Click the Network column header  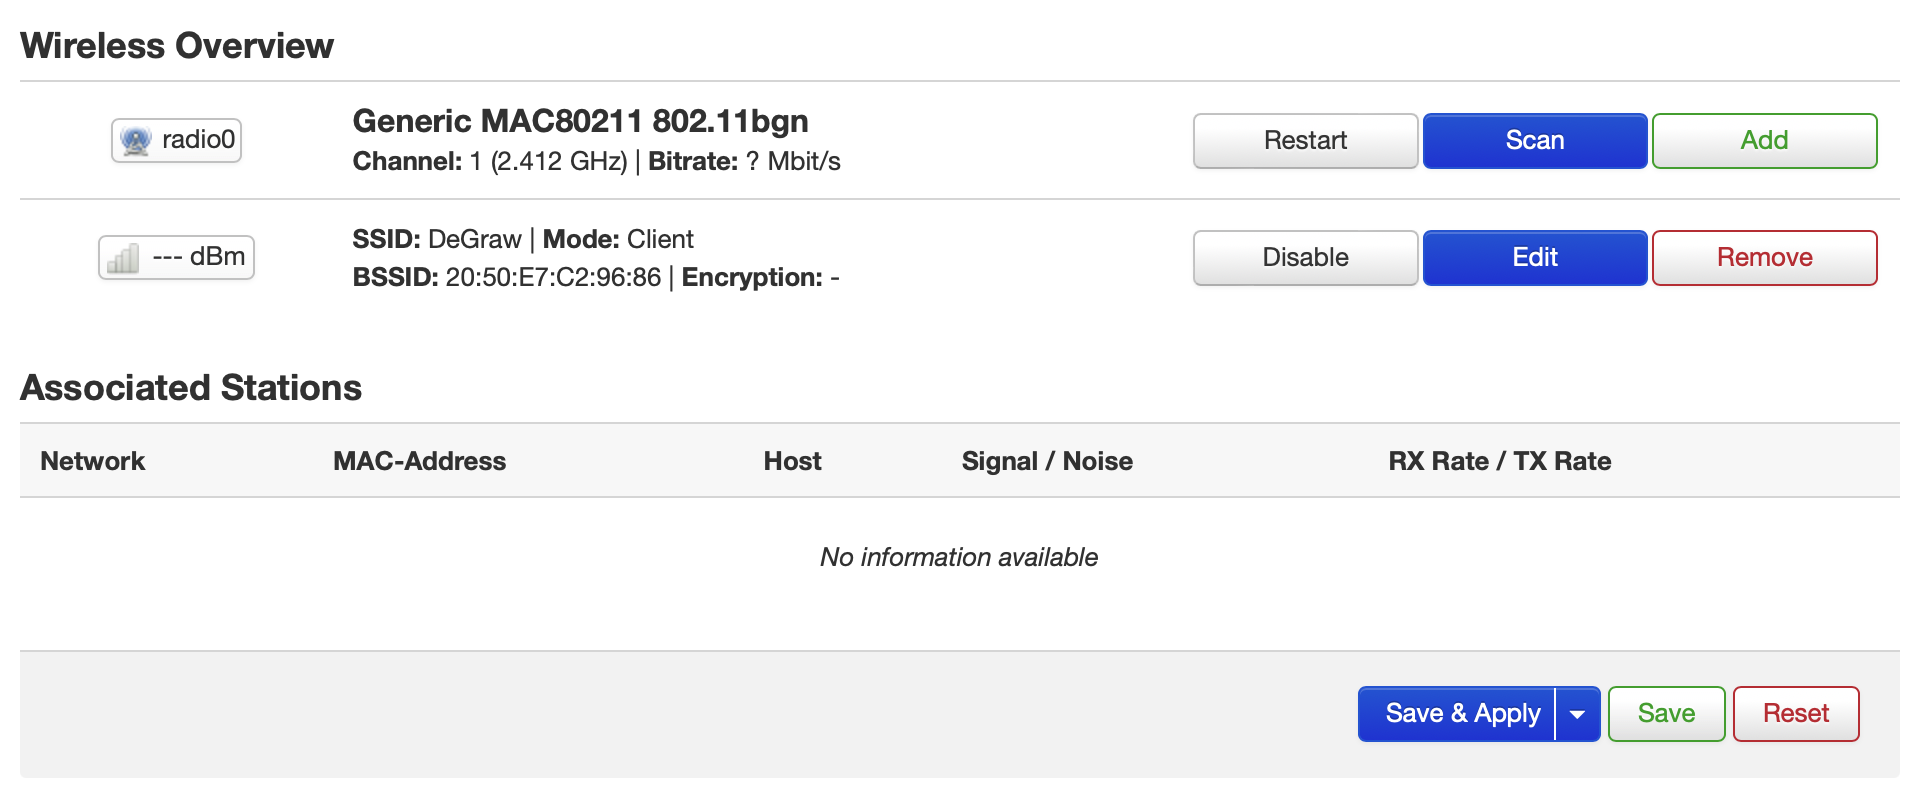[x=92, y=461]
